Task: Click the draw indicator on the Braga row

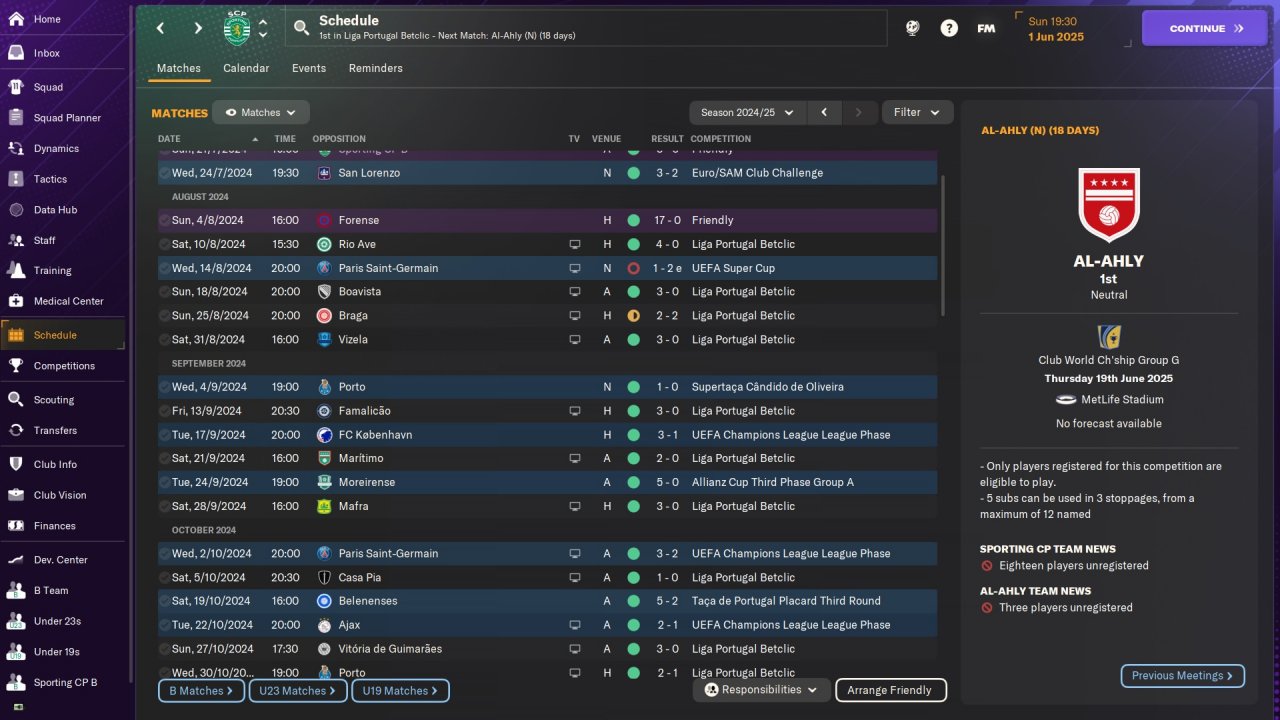Action: (633, 316)
